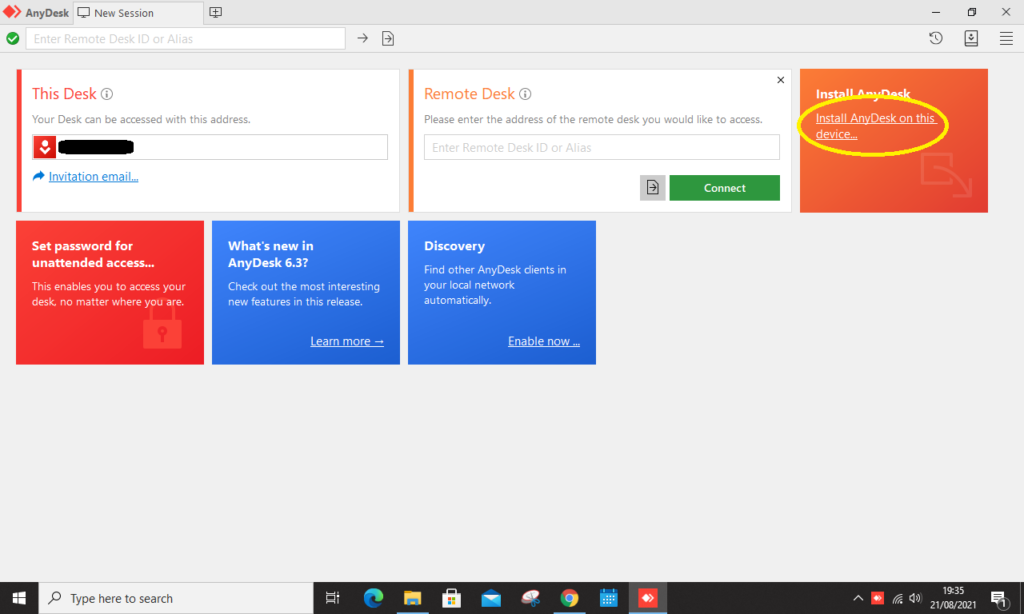This screenshot has height=614, width=1024.
Task: Open the session history clock icon
Action: click(936, 39)
